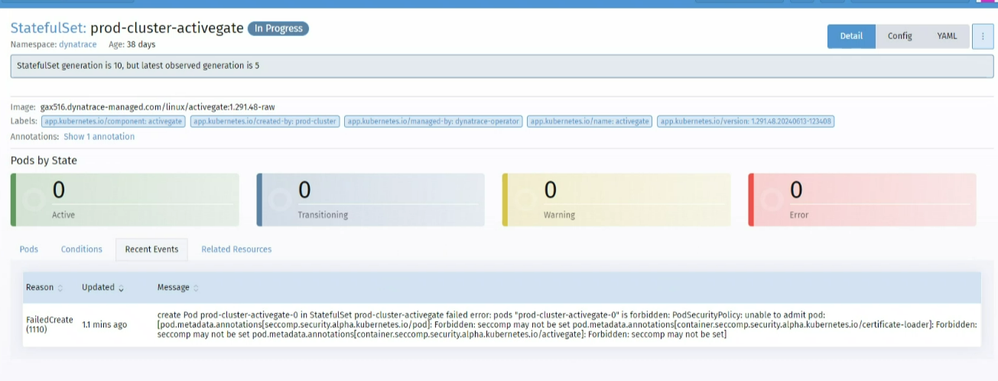
Task: Select the Active pods card
Action: pos(125,200)
